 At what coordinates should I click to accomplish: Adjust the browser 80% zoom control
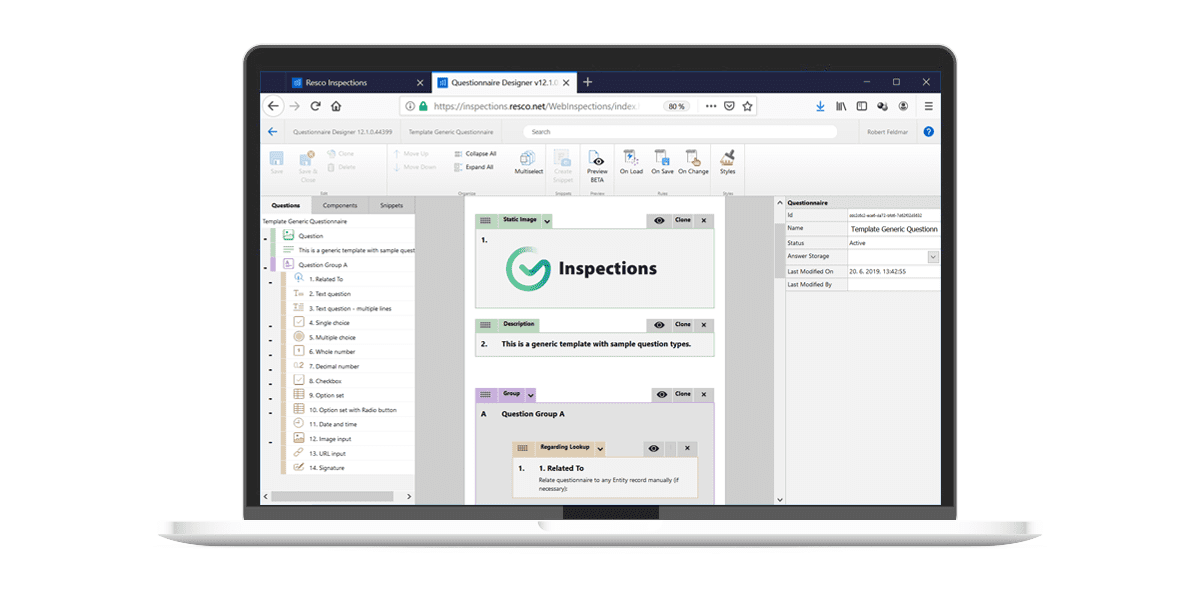tap(677, 105)
